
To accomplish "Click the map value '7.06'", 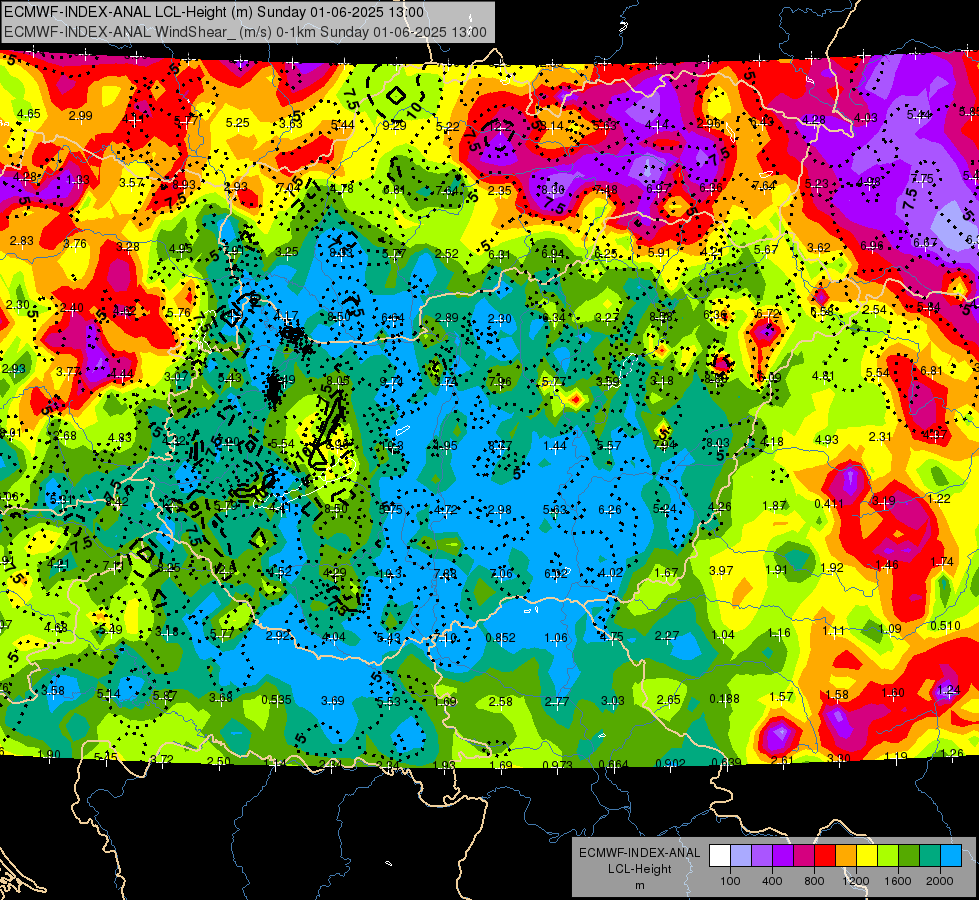I will [x=501, y=573].
